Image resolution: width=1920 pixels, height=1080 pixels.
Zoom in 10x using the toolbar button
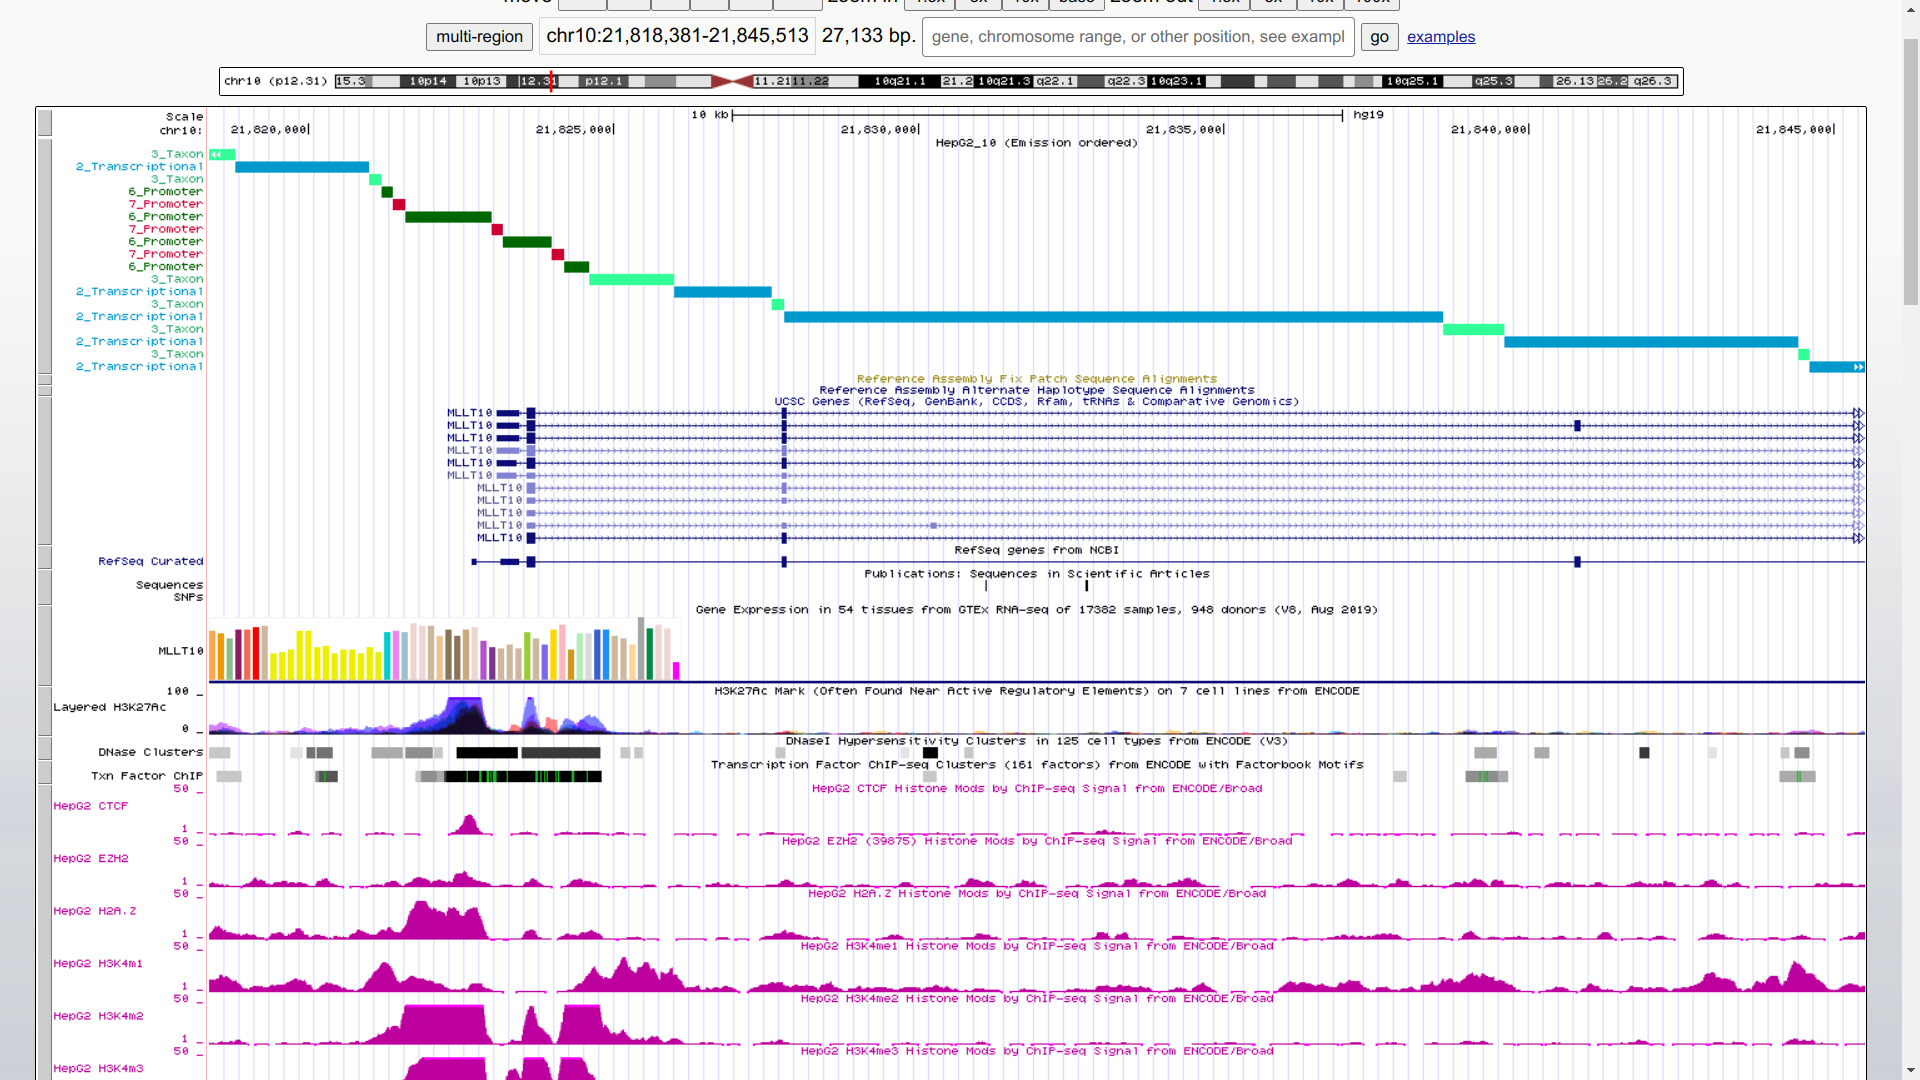click(x=1025, y=3)
